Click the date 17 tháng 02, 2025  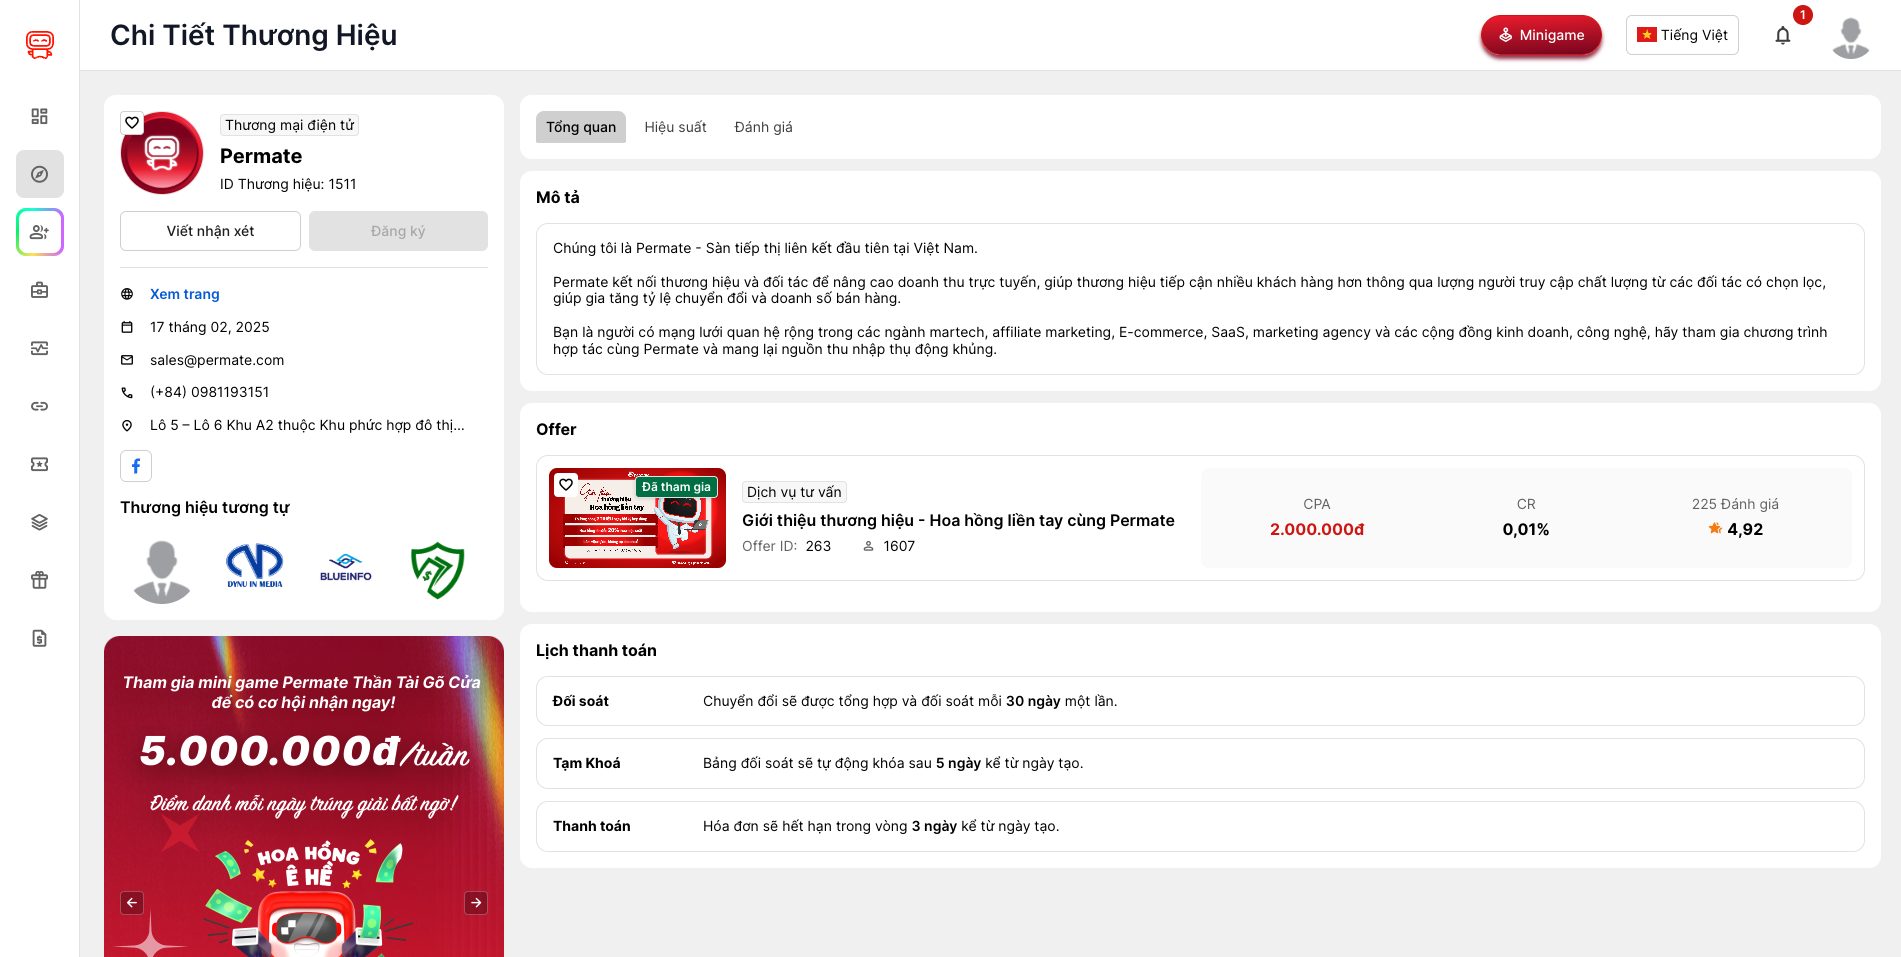click(210, 327)
